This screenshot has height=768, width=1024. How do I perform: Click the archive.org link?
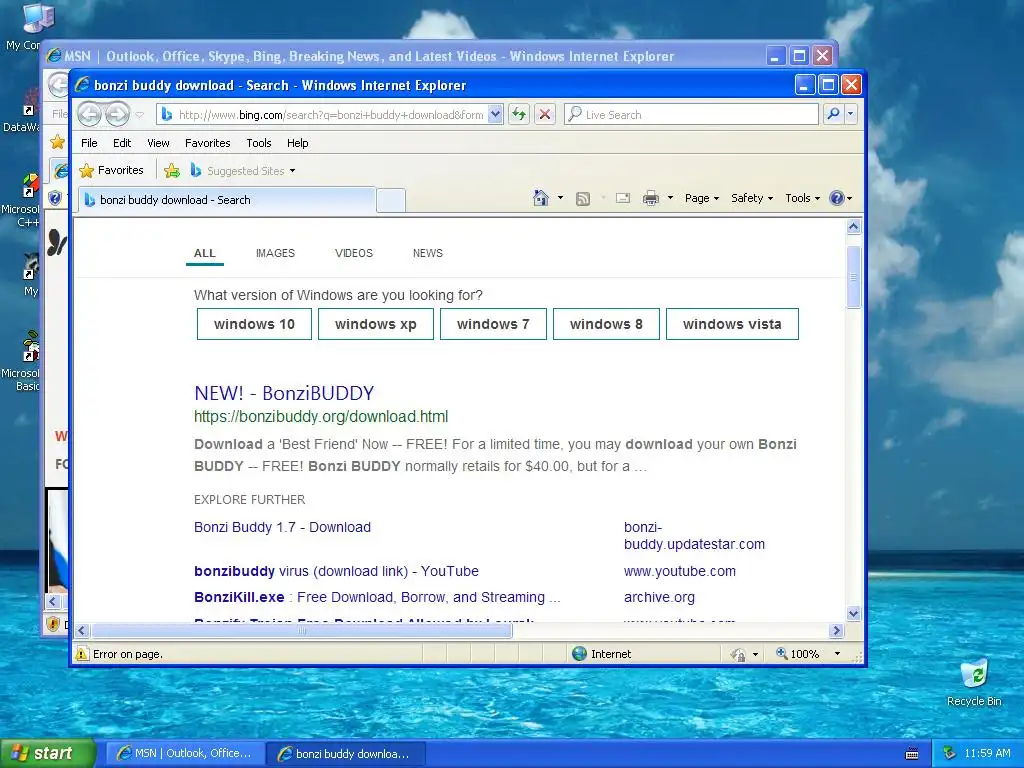click(659, 597)
